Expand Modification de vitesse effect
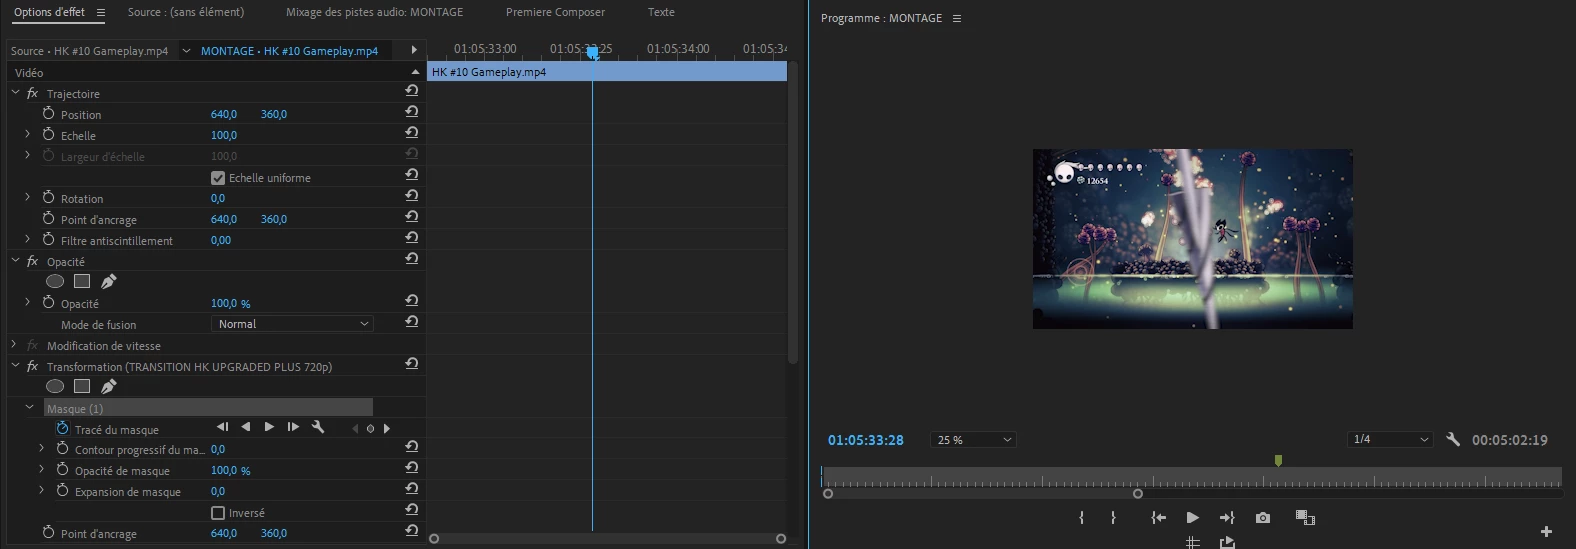The height and width of the screenshot is (549, 1576). click(14, 344)
